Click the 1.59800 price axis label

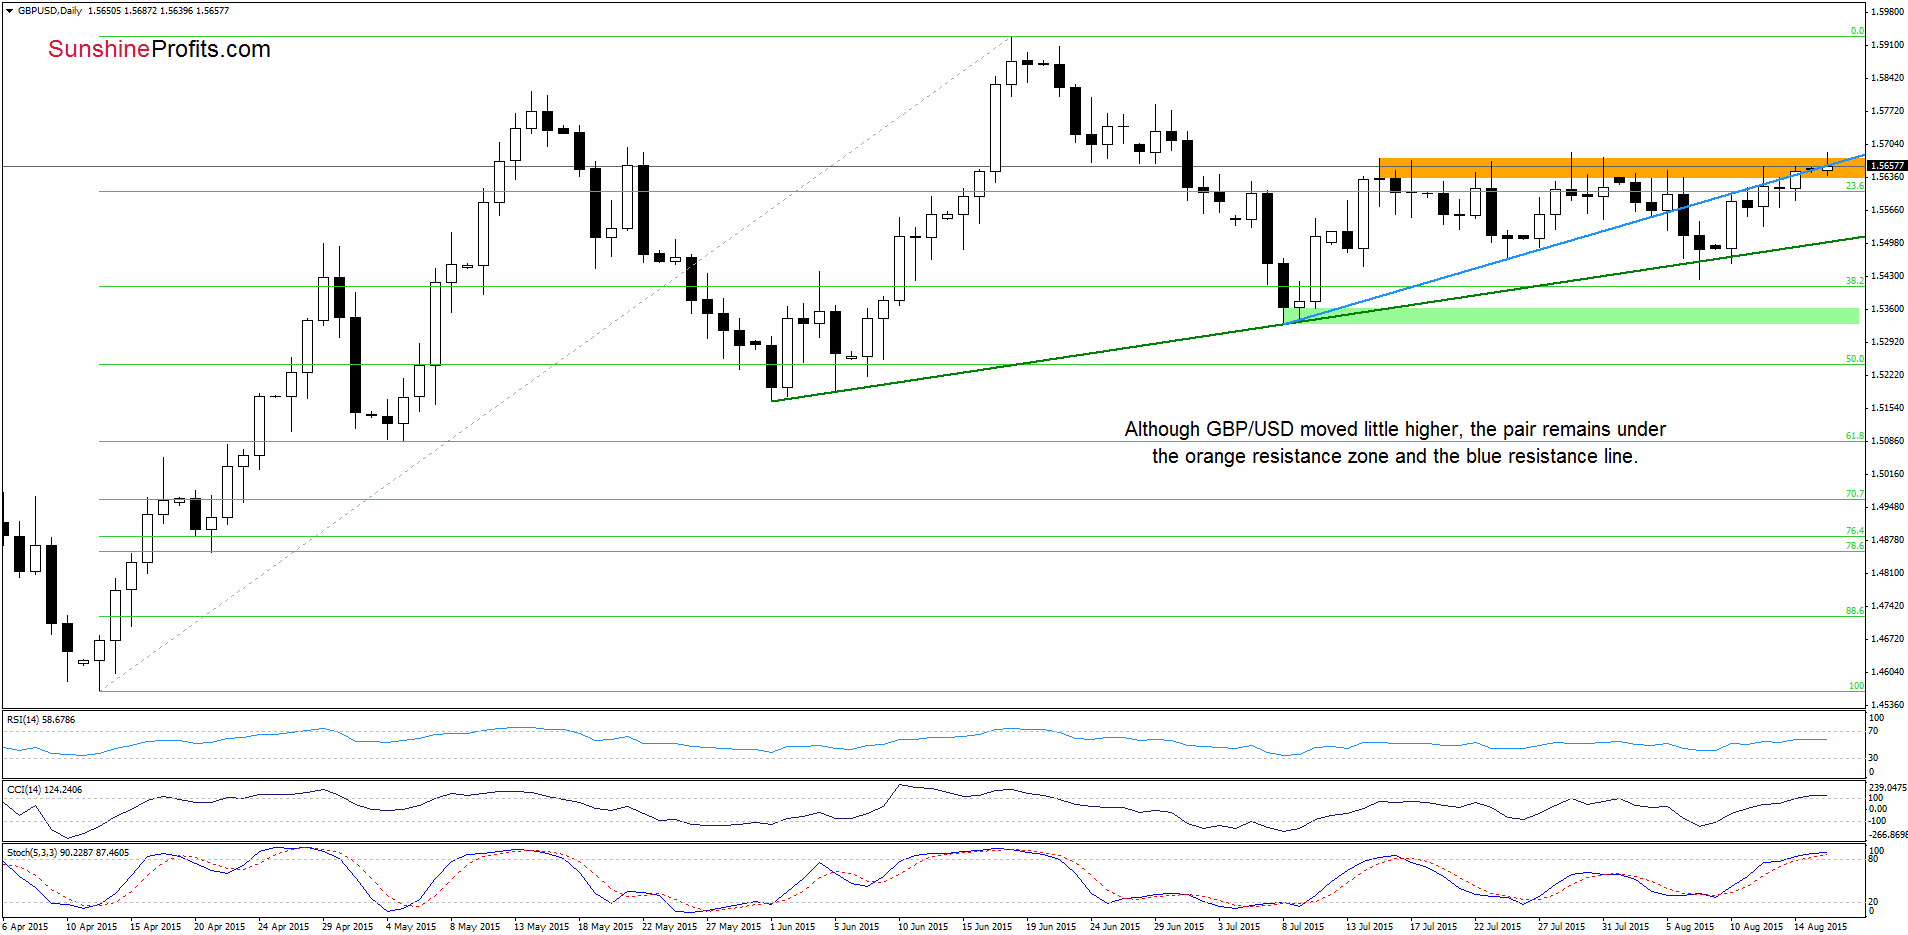tap(1887, 12)
